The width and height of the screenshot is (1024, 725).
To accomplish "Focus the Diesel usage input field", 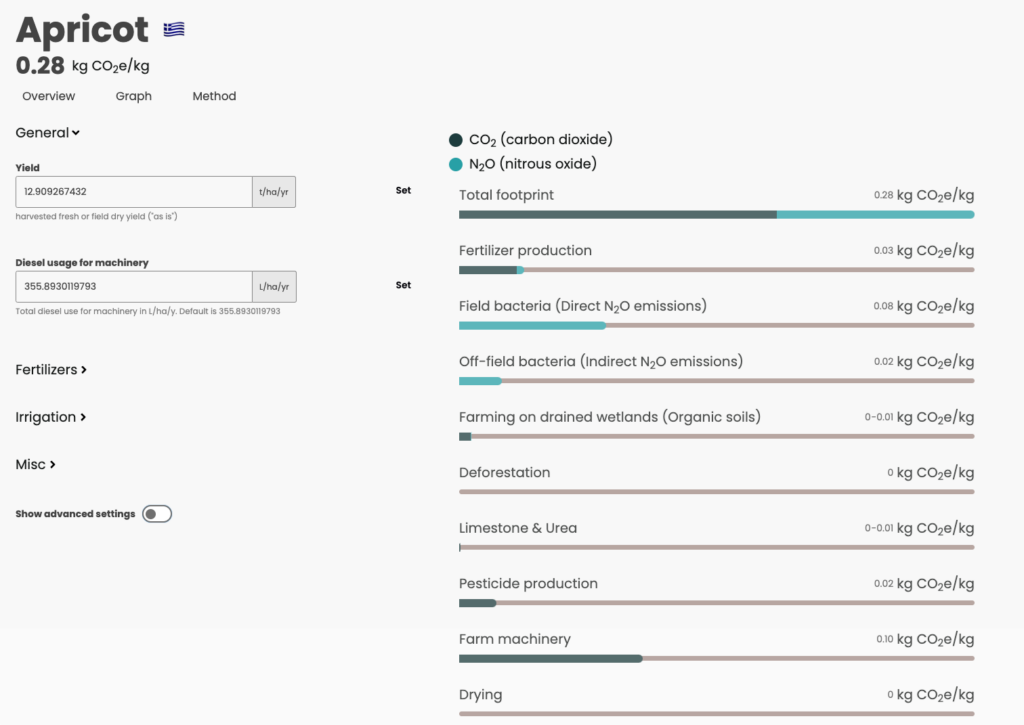I will pos(134,287).
